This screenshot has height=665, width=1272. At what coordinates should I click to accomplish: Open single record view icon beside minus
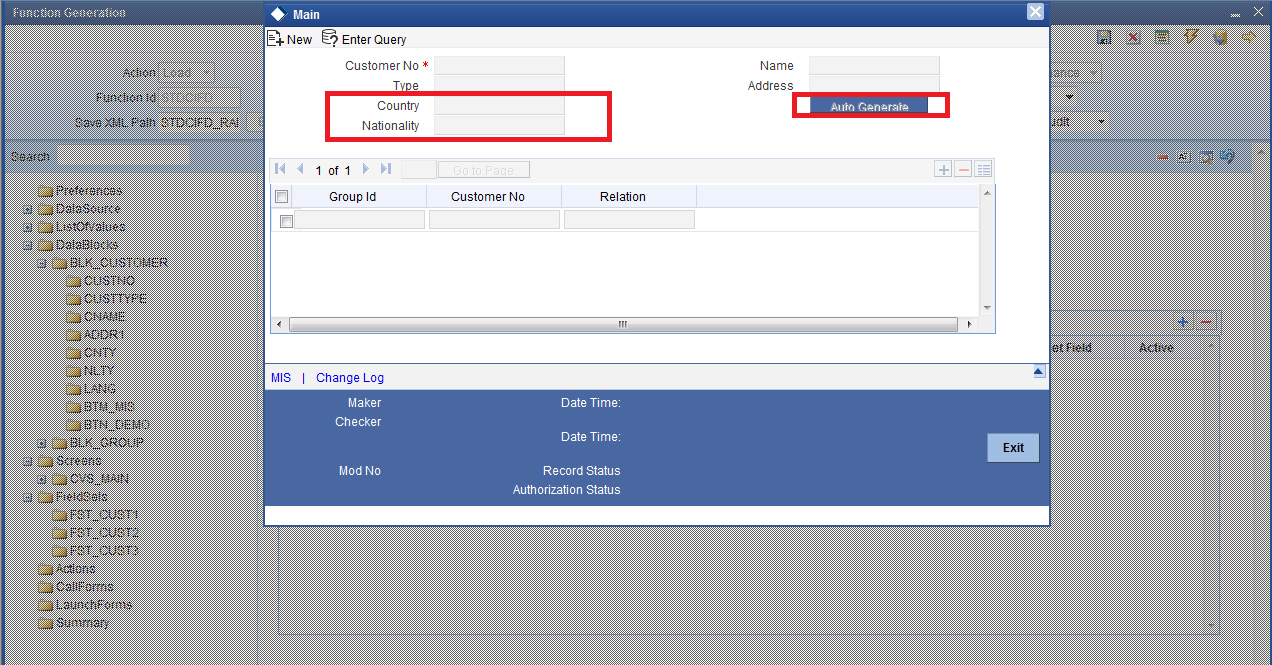(x=983, y=170)
